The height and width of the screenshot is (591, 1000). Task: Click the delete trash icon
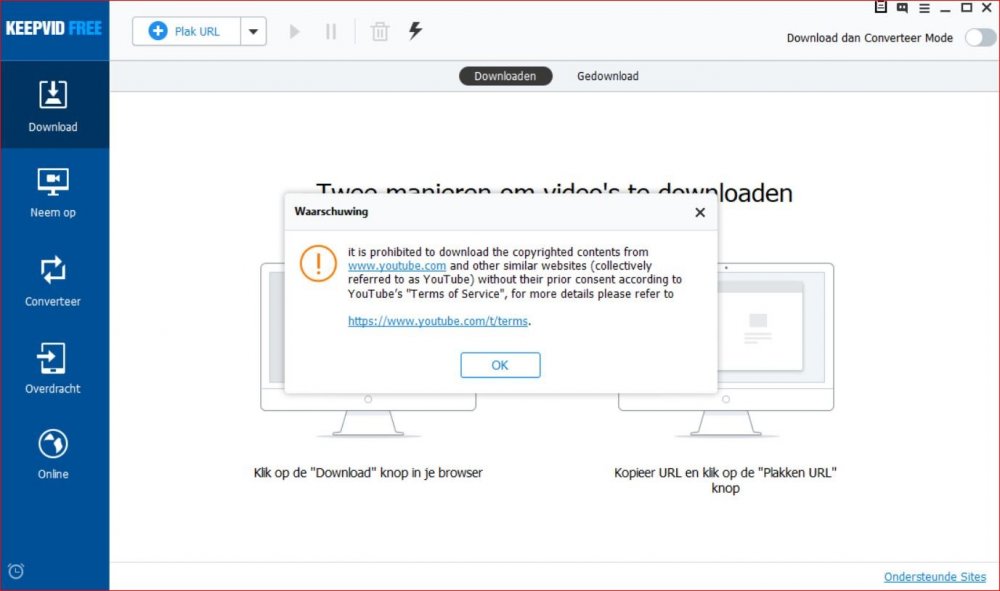[379, 31]
